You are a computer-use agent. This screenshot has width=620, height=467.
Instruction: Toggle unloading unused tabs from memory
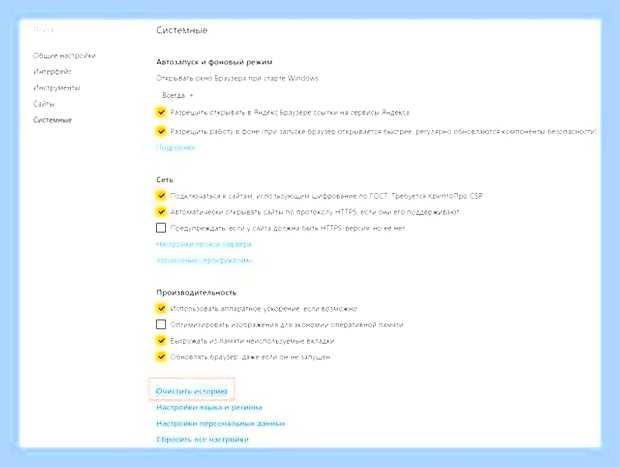point(161,340)
